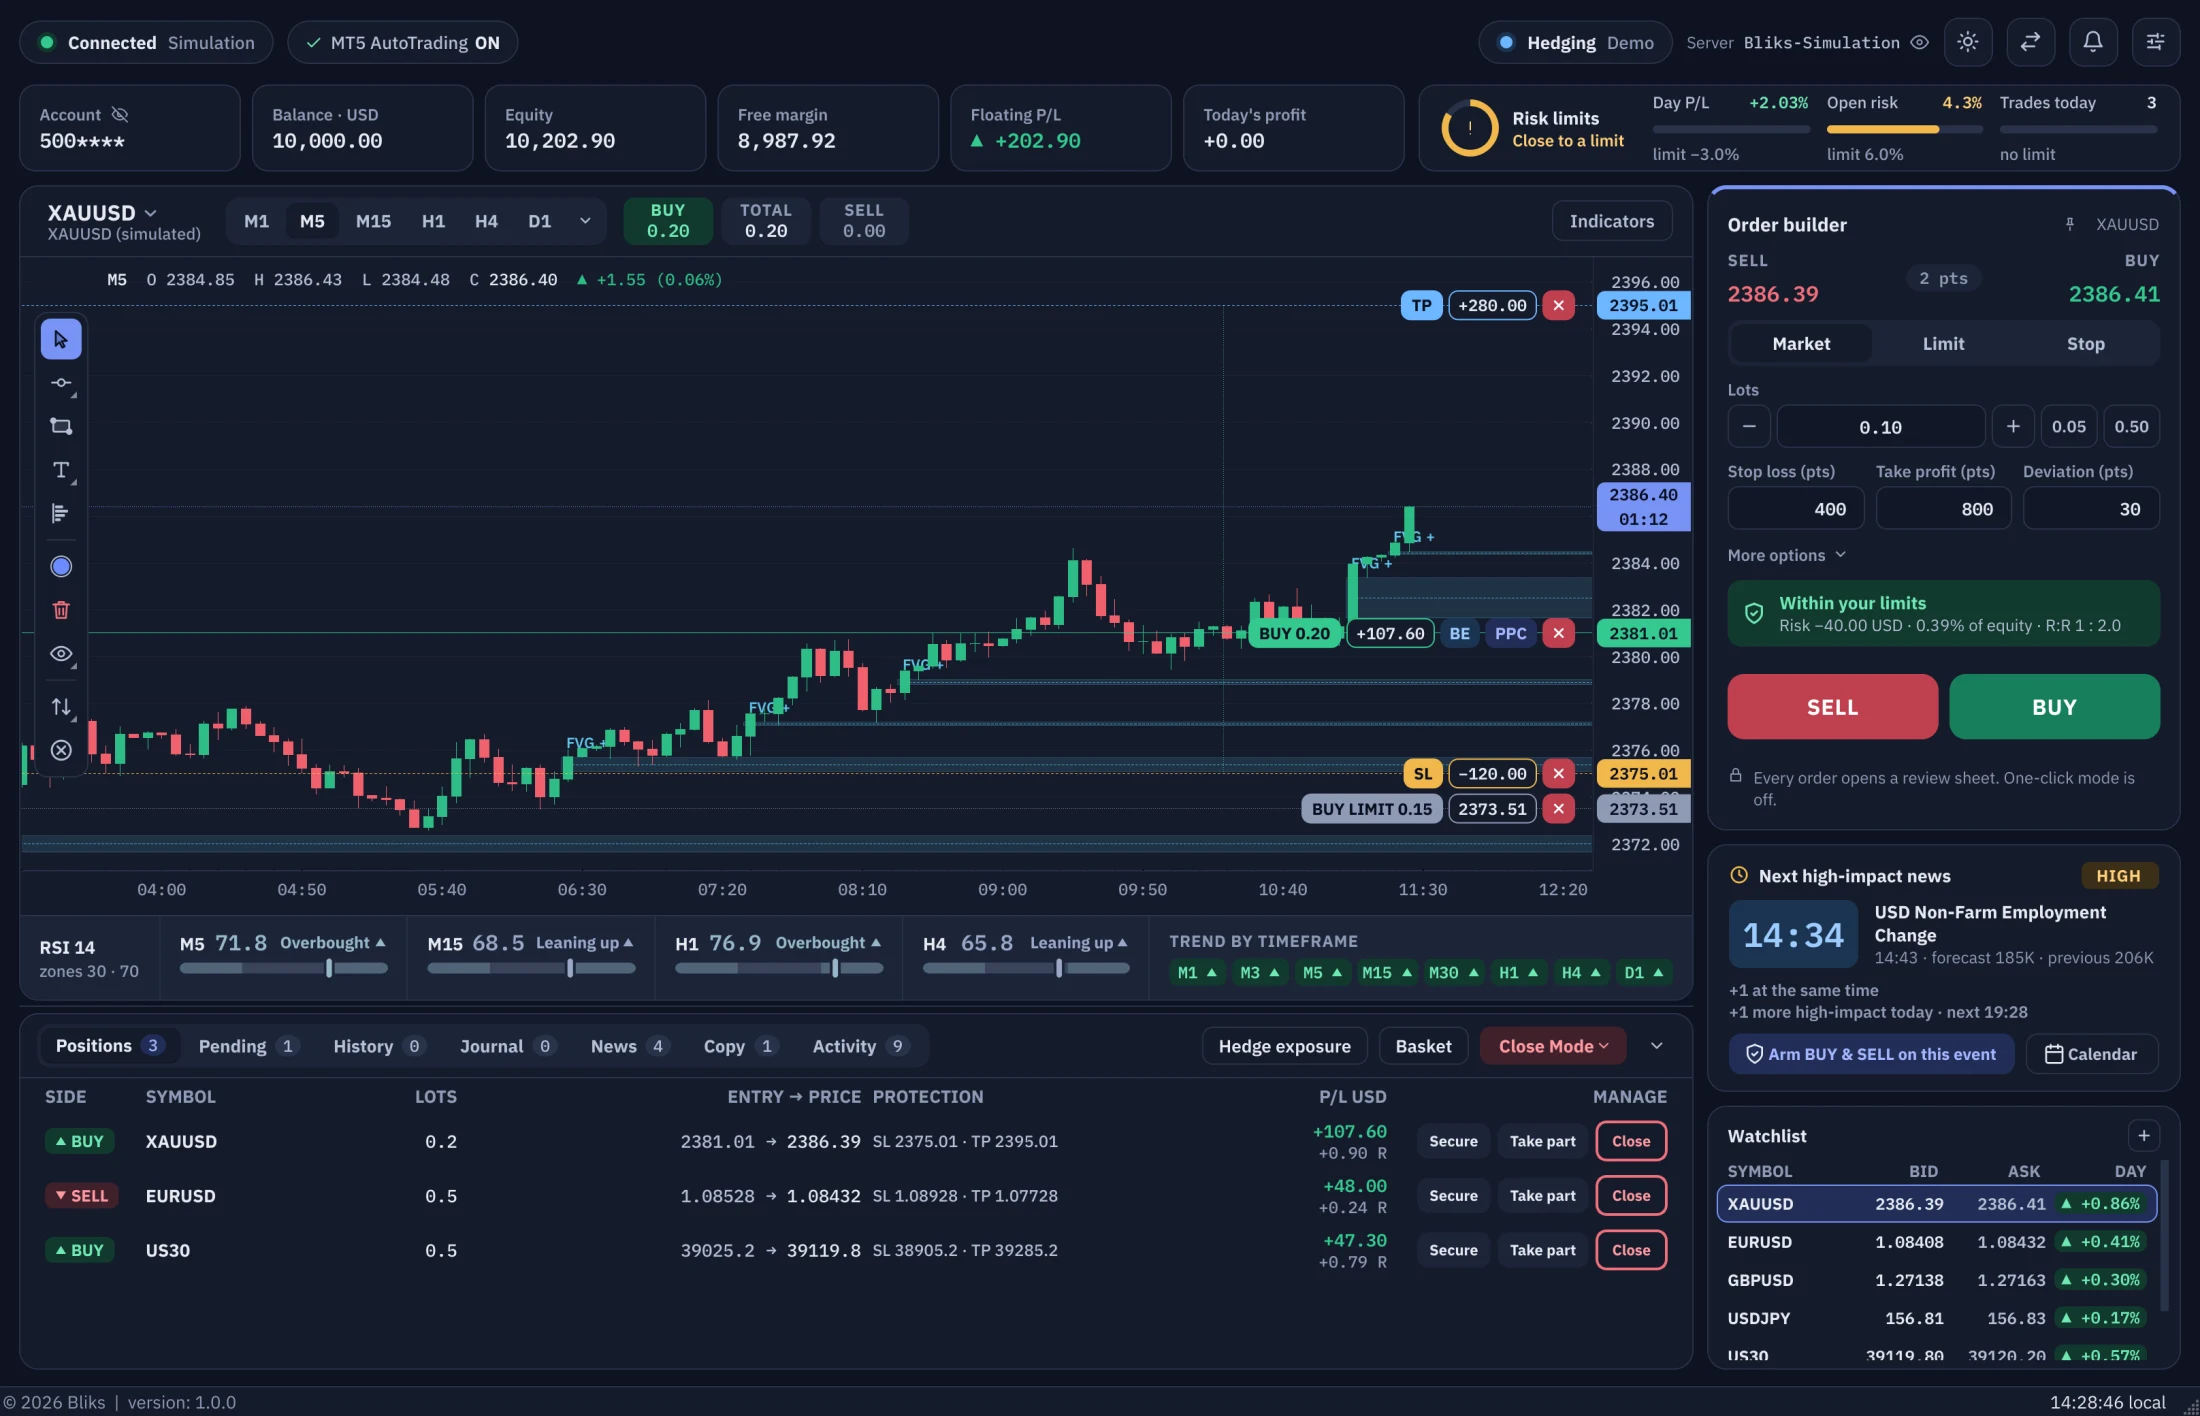
Task: Open the Pending orders tab
Action: point(247,1047)
